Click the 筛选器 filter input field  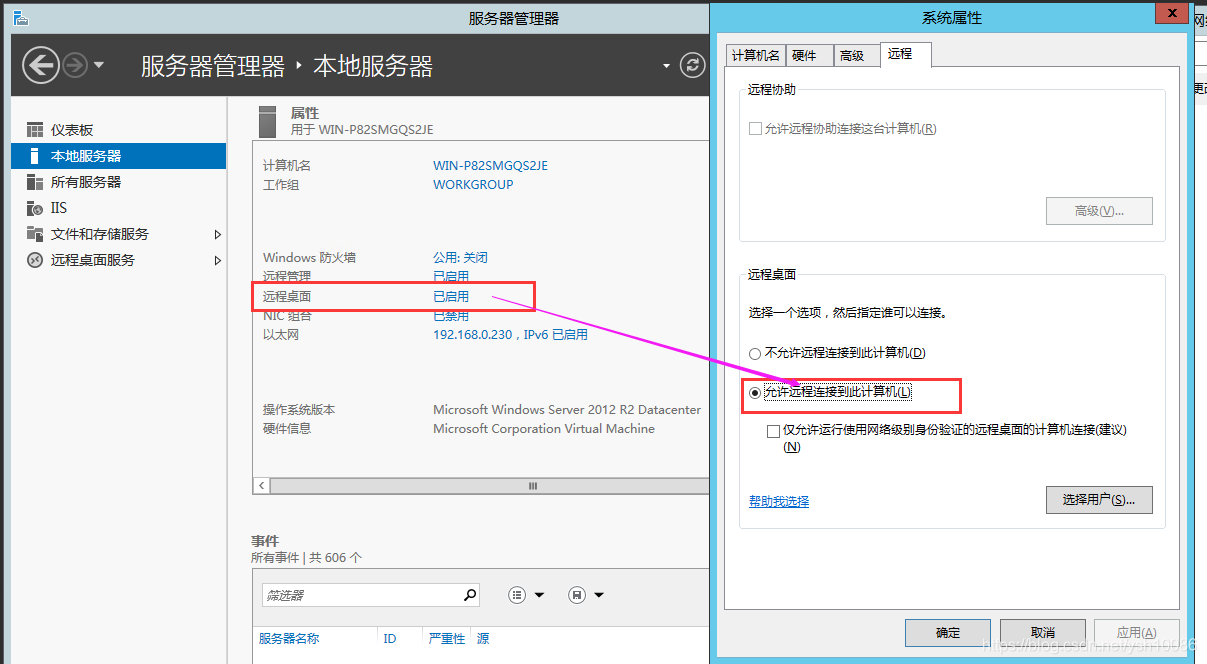(x=361, y=595)
